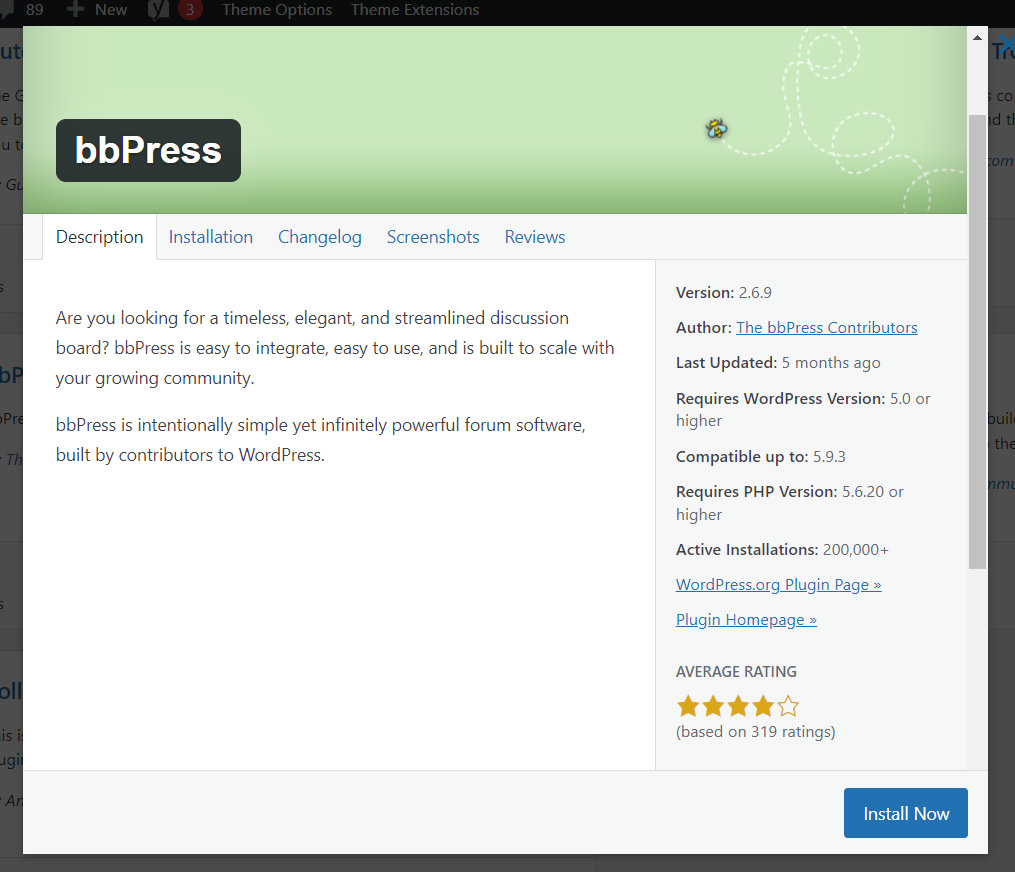Open Theme Options in admin bar
The height and width of the screenshot is (872, 1015).
click(x=277, y=10)
